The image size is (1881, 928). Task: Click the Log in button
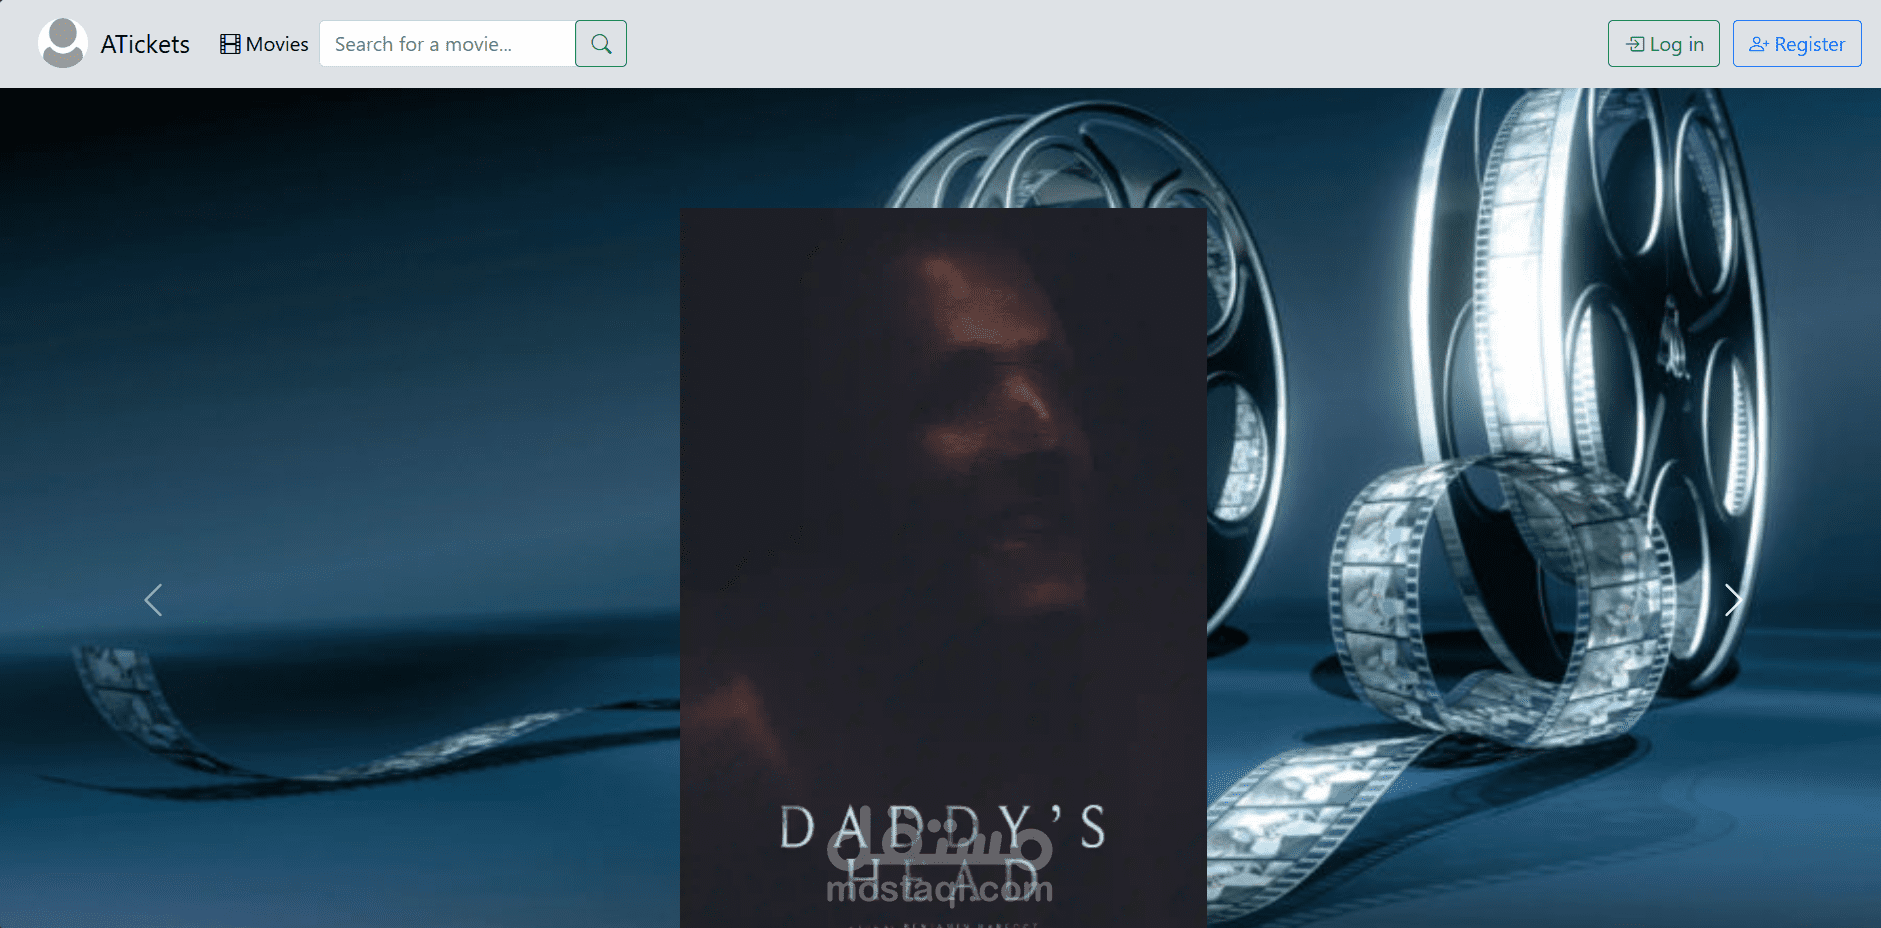1664,44
